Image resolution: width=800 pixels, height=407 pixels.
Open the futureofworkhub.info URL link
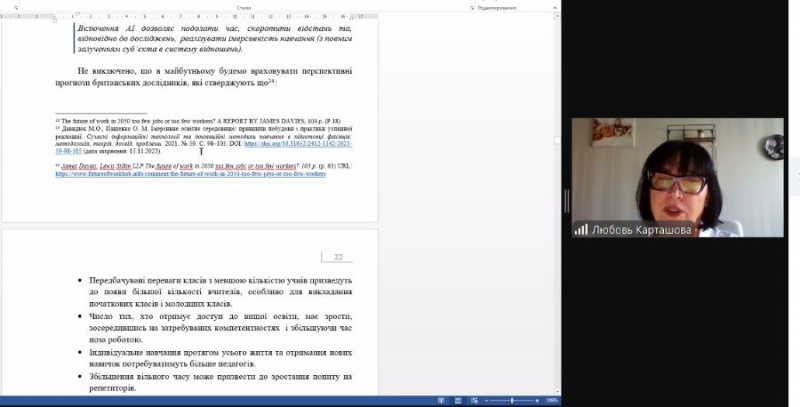[x=190, y=173]
